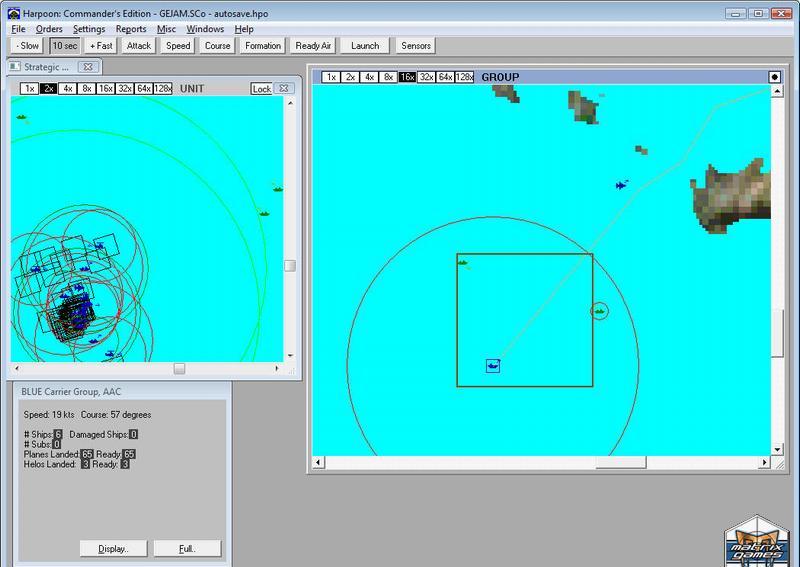Toggle the Lock button in the Unit window
Image resolution: width=800 pixels, height=567 pixels.
pos(261,89)
